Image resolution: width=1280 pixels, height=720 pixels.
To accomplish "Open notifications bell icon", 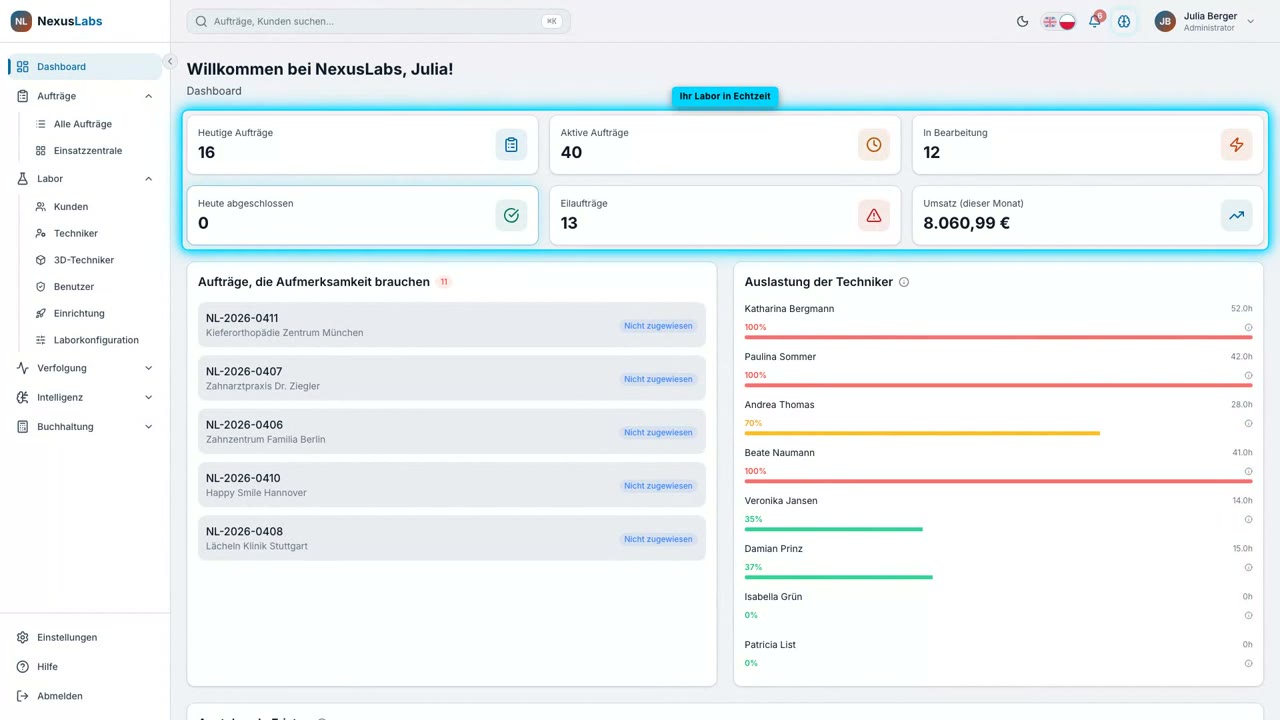I will (x=1094, y=21).
